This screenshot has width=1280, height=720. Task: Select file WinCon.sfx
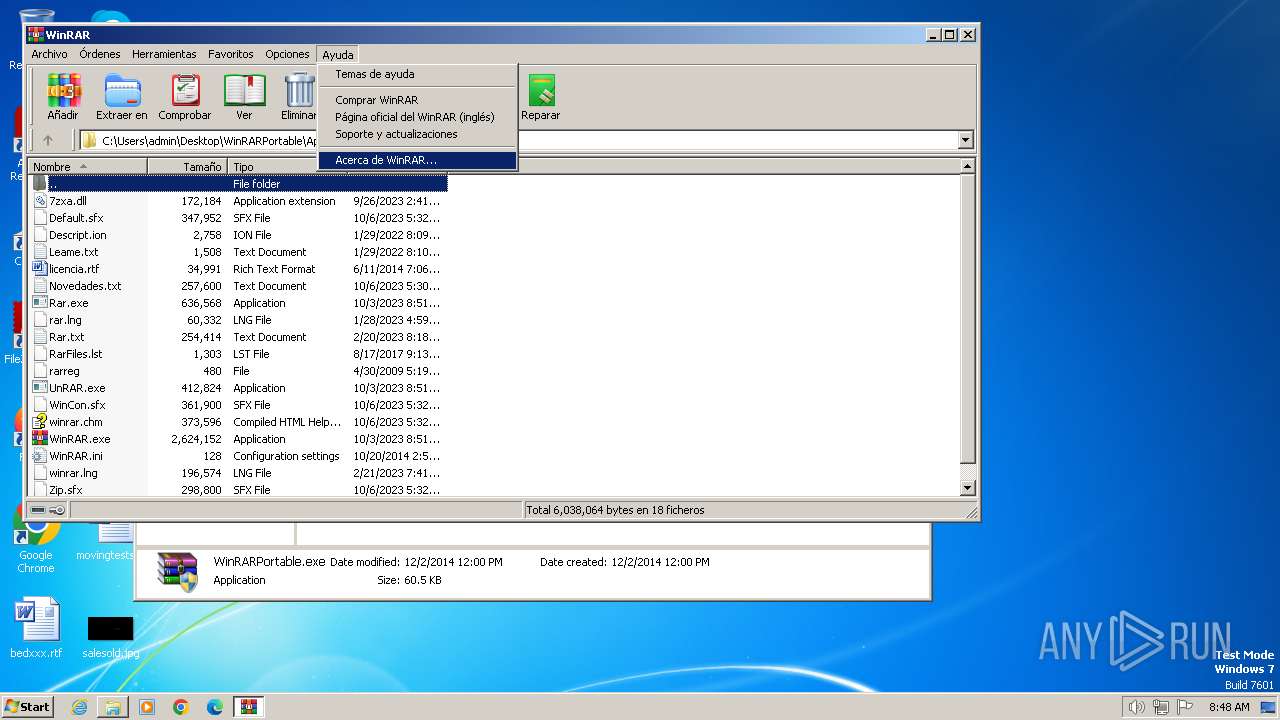pyautogui.click(x=77, y=405)
